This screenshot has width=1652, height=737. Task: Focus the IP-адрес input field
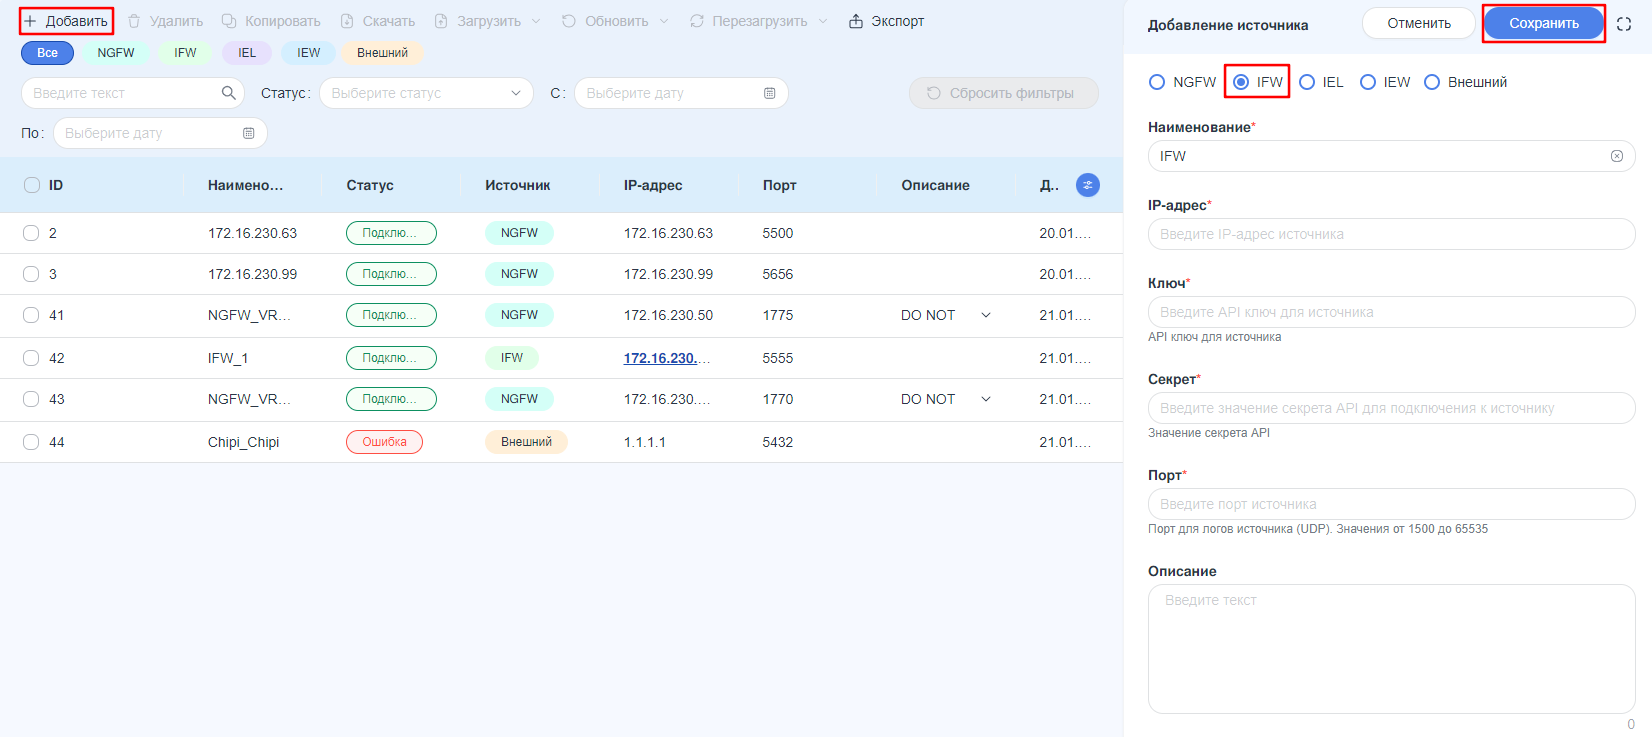[x=1391, y=234]
